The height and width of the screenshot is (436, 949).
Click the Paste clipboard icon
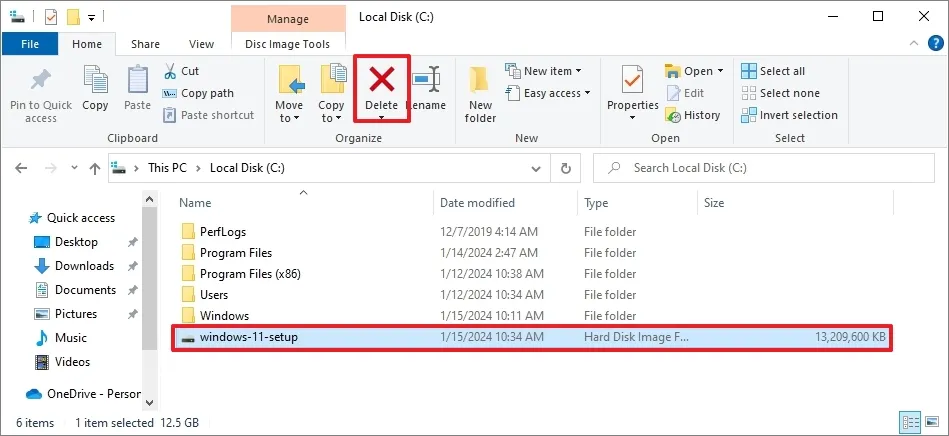click(x=137, y=80)
